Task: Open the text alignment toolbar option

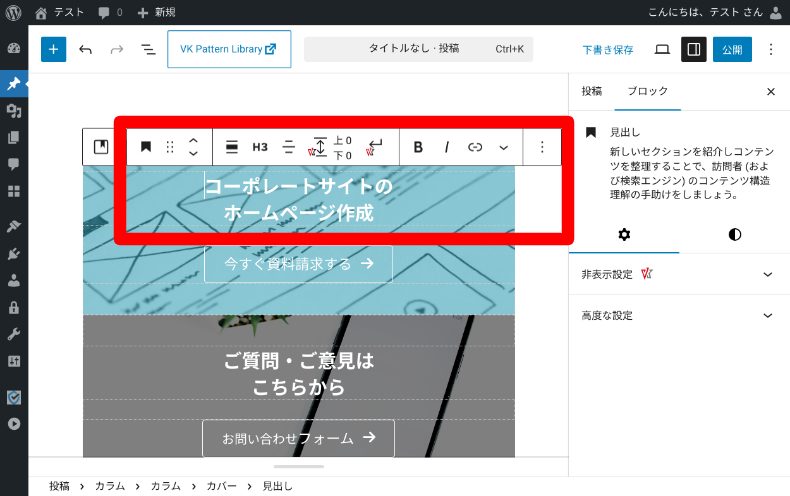Action: click(289, 147)
